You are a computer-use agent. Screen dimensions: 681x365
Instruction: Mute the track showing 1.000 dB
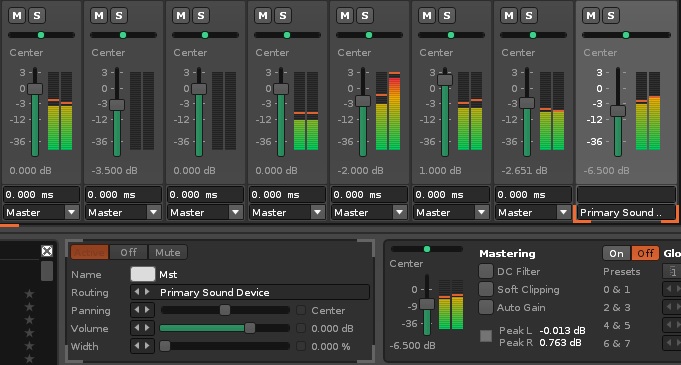click(427, 16)
